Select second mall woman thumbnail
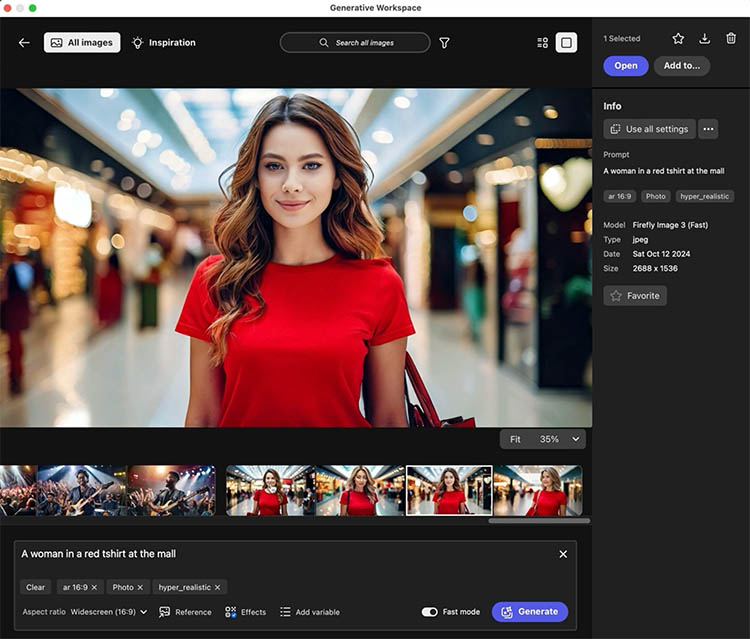Image resolution: width=750 pixels, height=639 pixels. tap(360, 491)
